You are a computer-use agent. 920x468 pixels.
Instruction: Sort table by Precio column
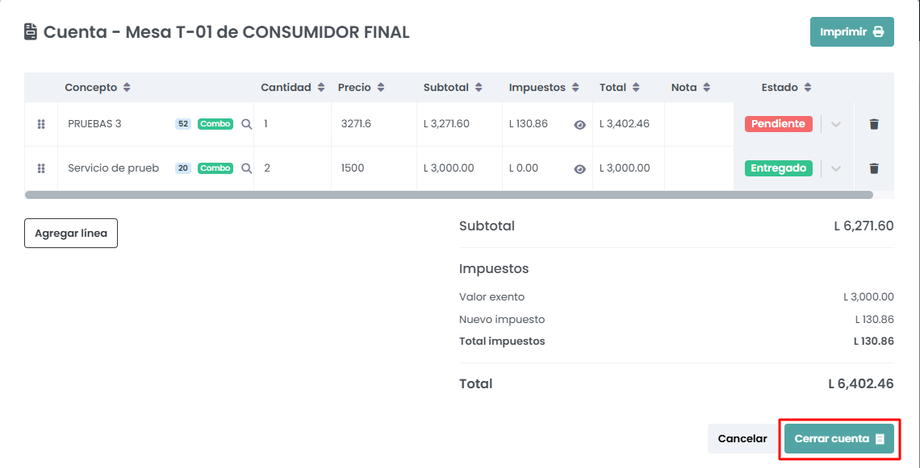pyautogui.click(x=361, y=88)
